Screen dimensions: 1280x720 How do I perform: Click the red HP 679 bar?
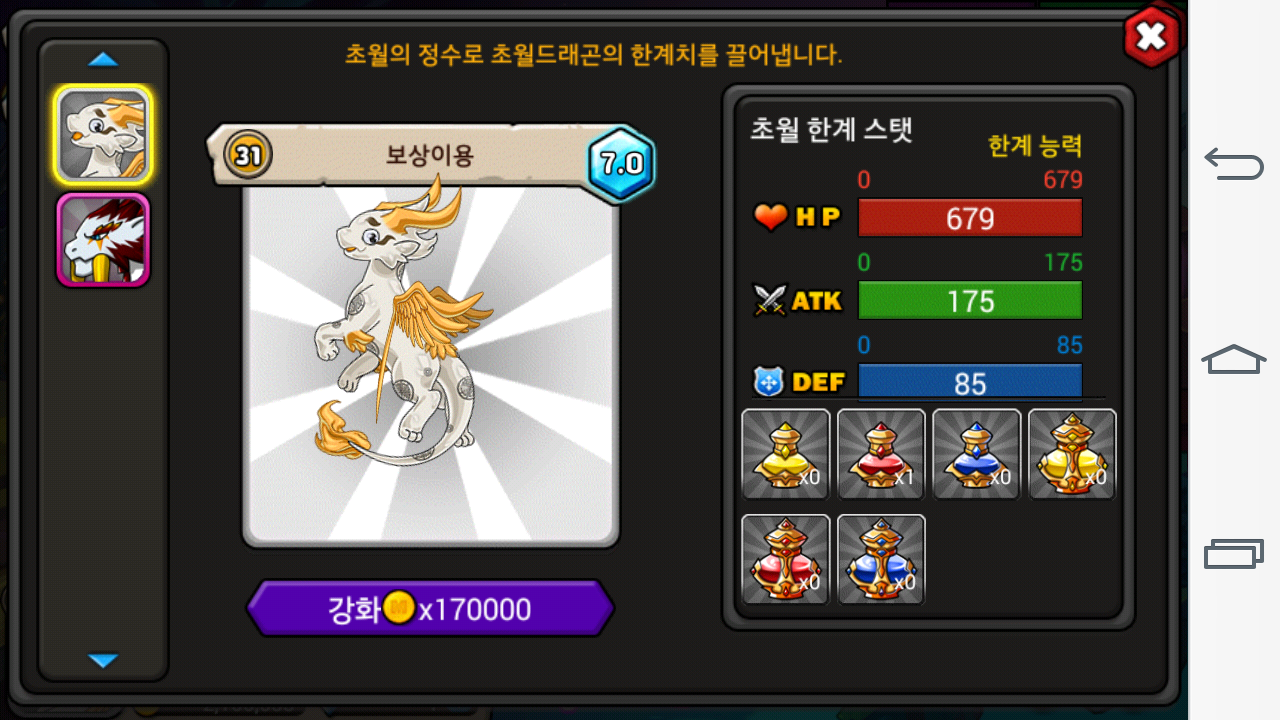tap(970, 218)
